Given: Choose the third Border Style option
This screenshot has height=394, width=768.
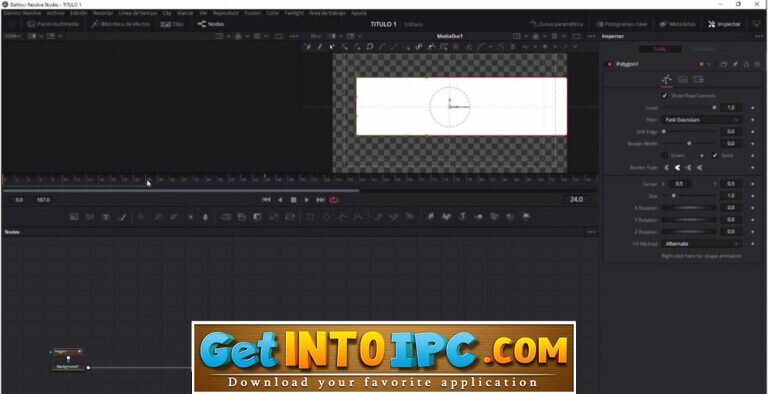Looking at the screenshot, I should pyautogui.click(x=689, y=168).
